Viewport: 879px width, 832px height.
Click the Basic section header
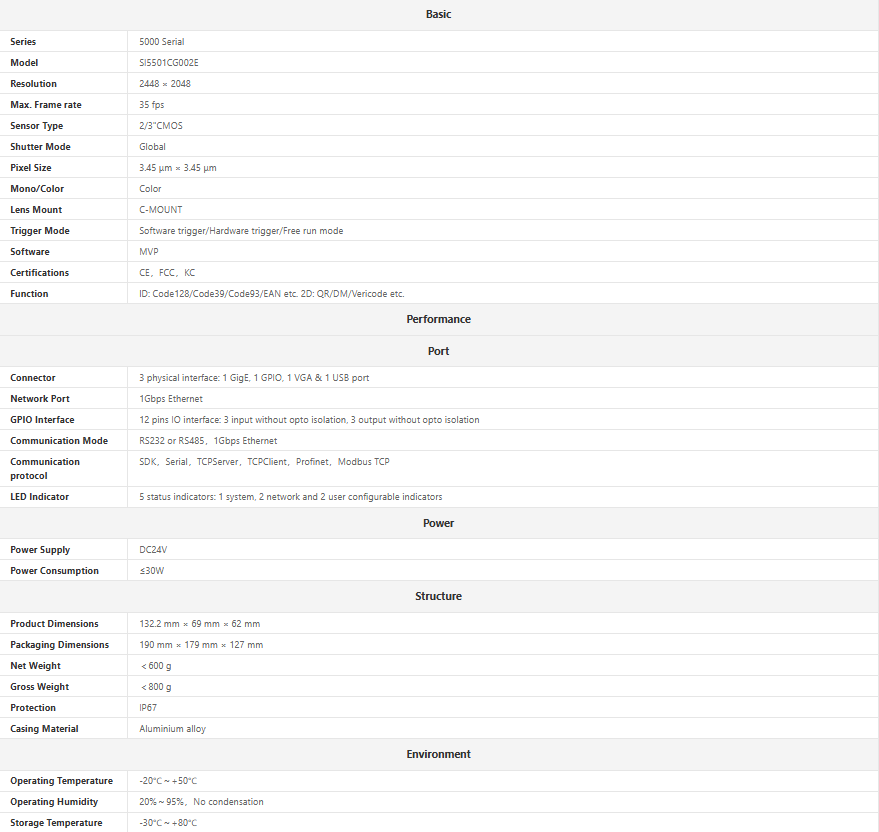click(438, 14)
